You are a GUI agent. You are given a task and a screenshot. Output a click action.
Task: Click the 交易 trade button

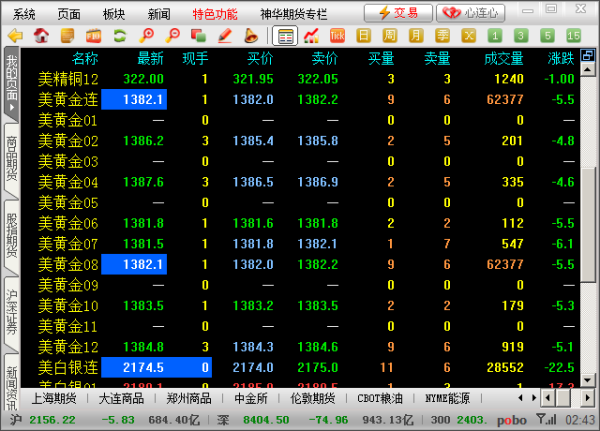click(x=398, y=13)
